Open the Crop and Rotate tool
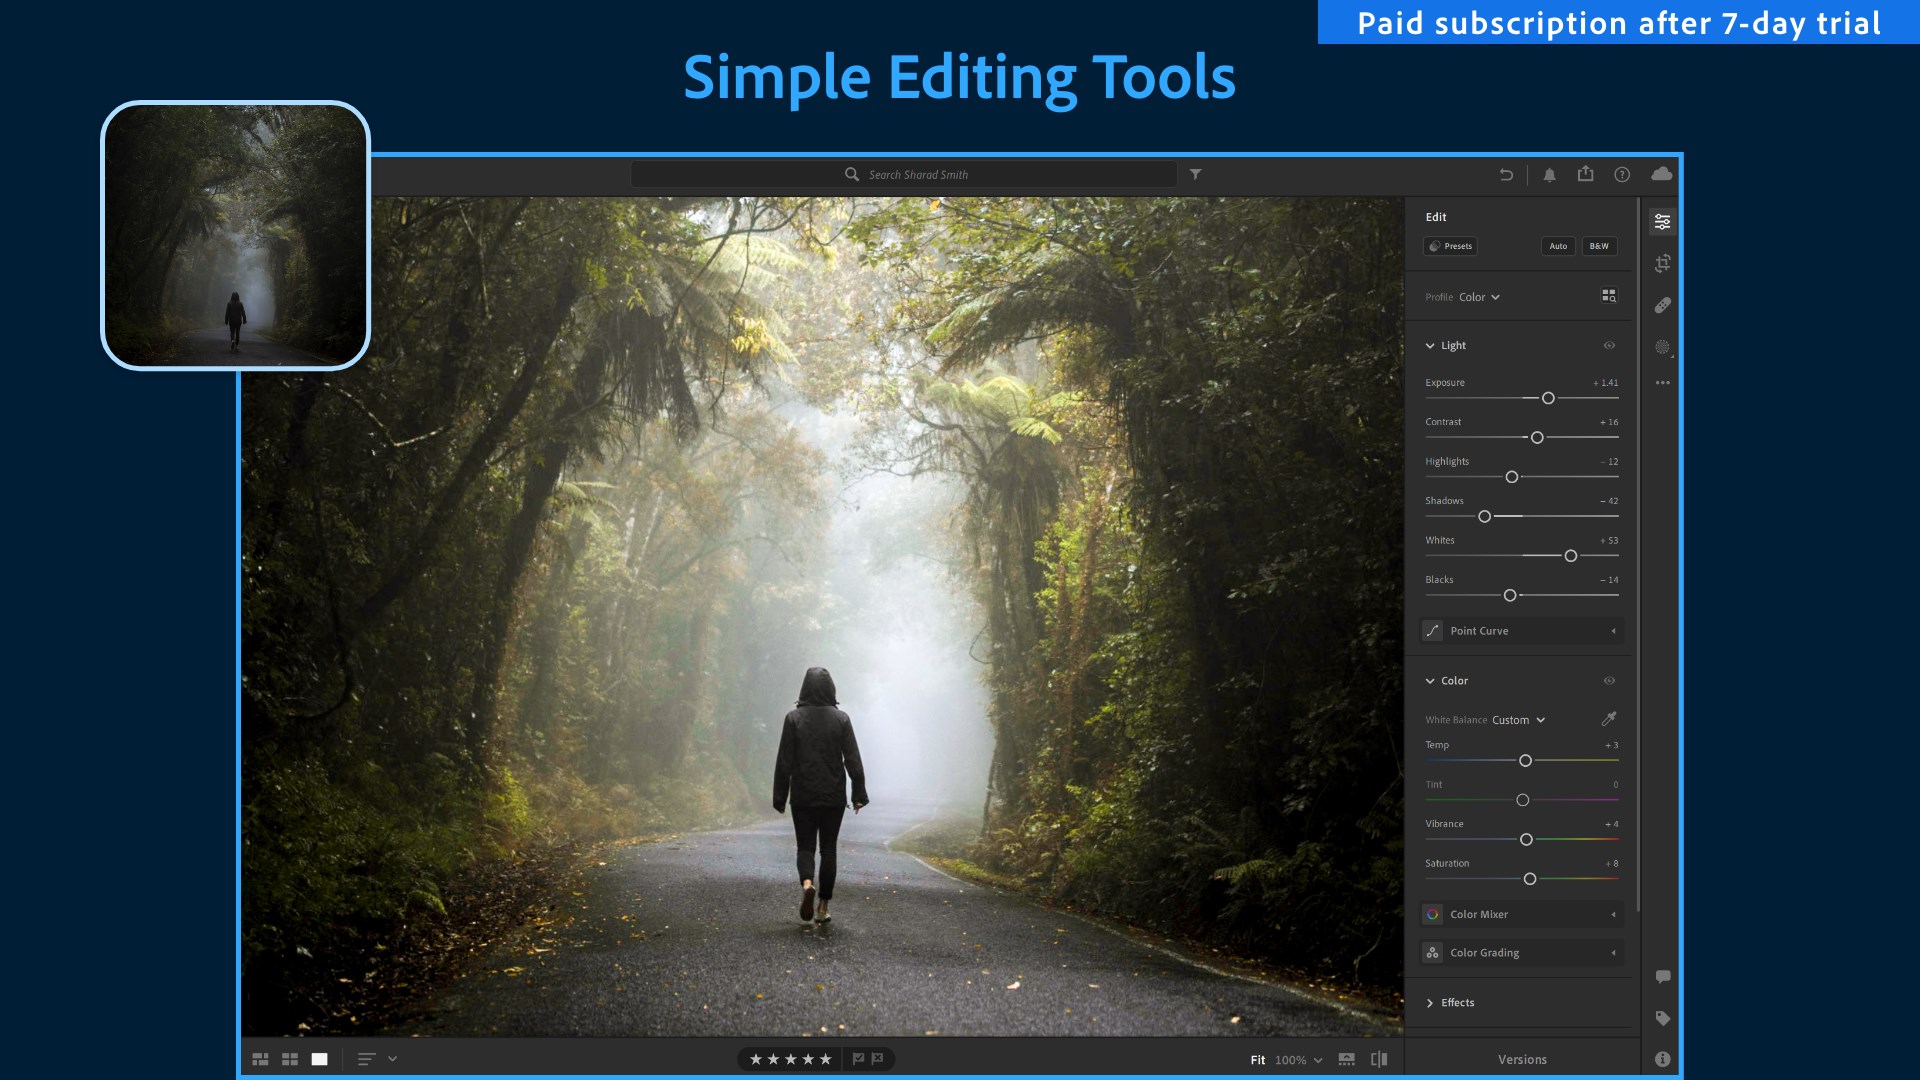This screenshot has height=1080, width=1920. point(1662,264)
